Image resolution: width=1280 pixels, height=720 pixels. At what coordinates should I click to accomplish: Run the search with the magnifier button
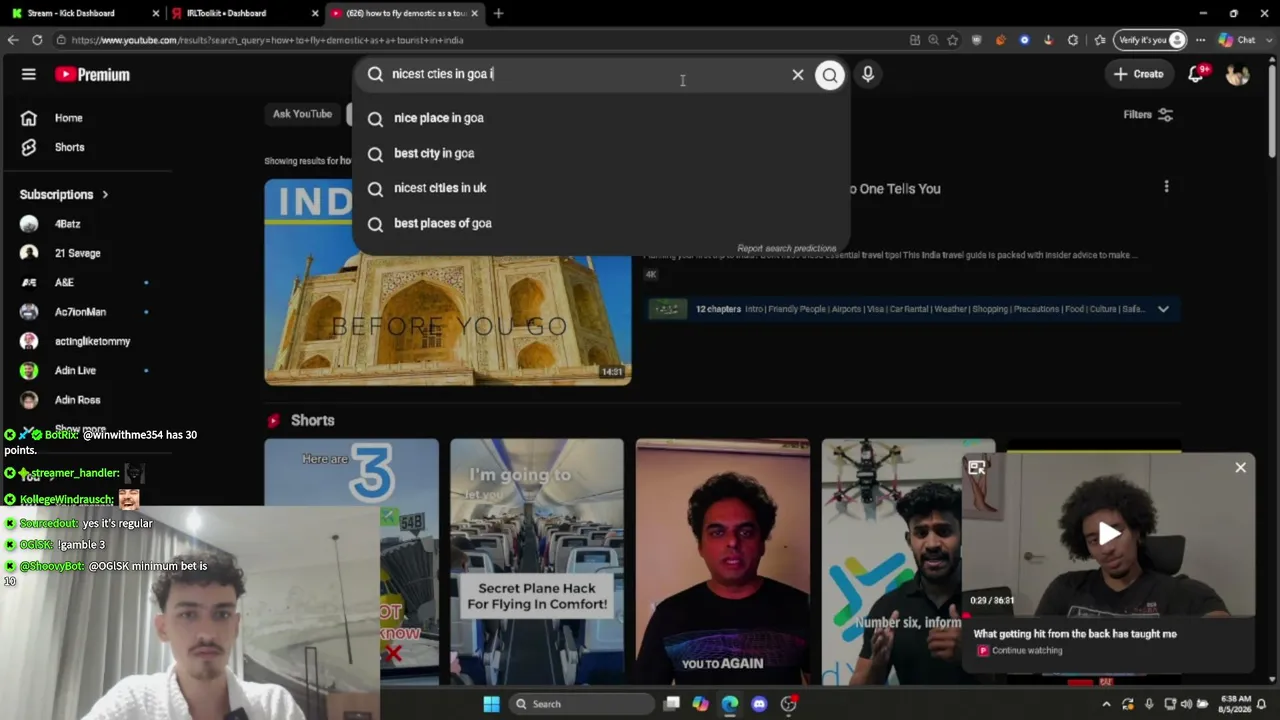pyautogui.click(x=830, y=74)
